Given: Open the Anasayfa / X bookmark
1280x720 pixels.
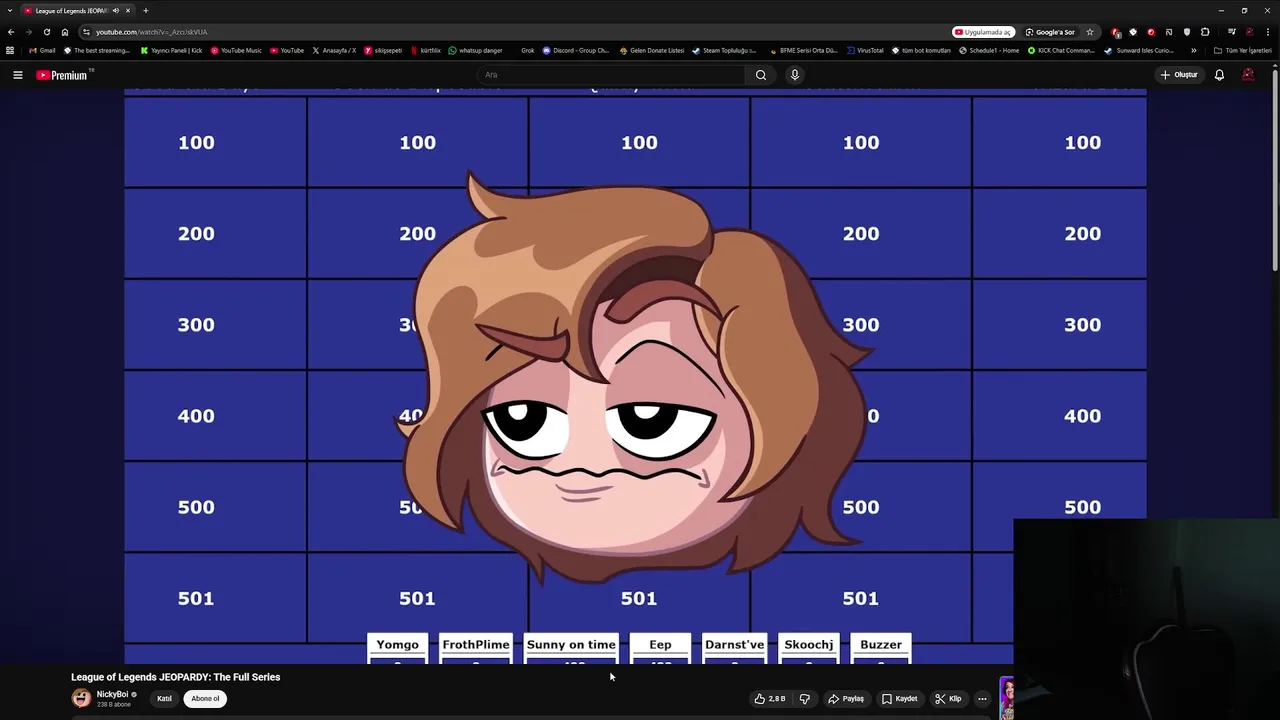Looking at the screenshot, I should tap(334, 50).
